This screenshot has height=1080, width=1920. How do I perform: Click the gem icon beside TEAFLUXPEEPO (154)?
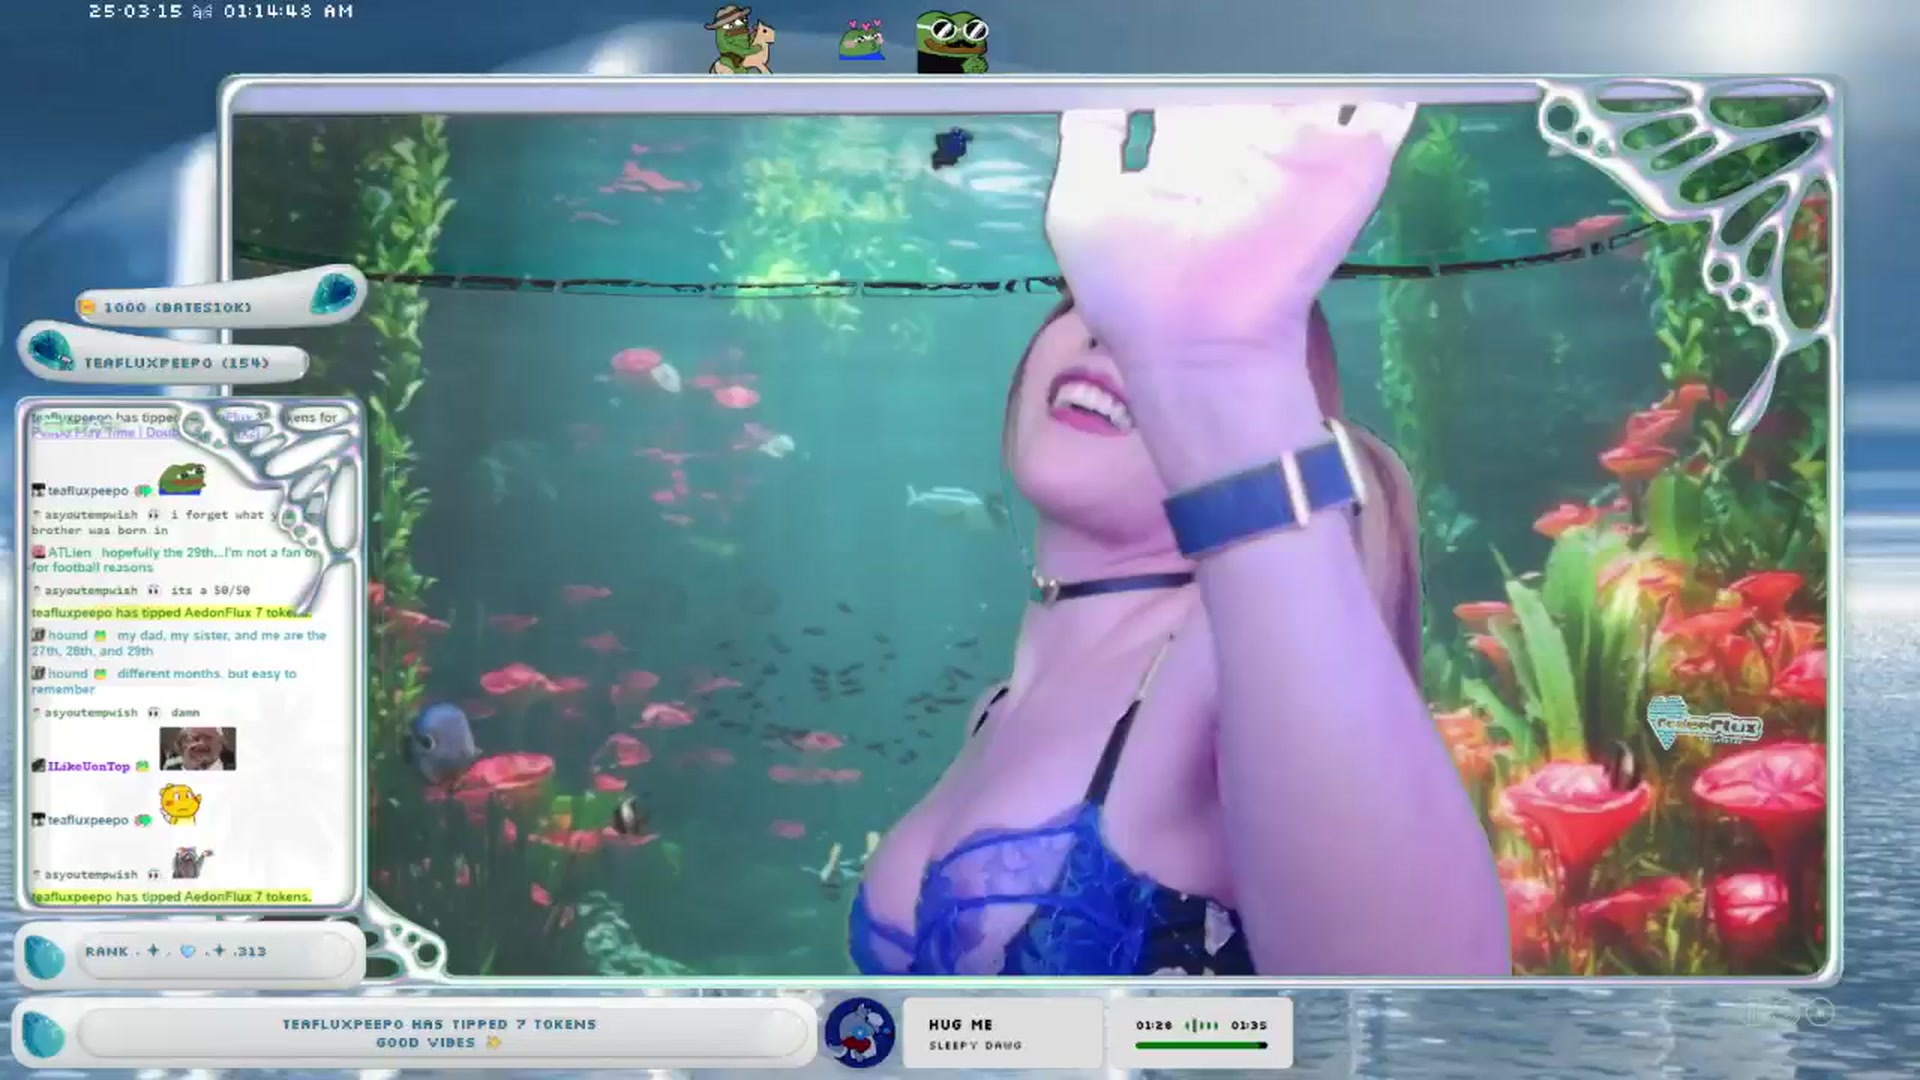(50, 352)
